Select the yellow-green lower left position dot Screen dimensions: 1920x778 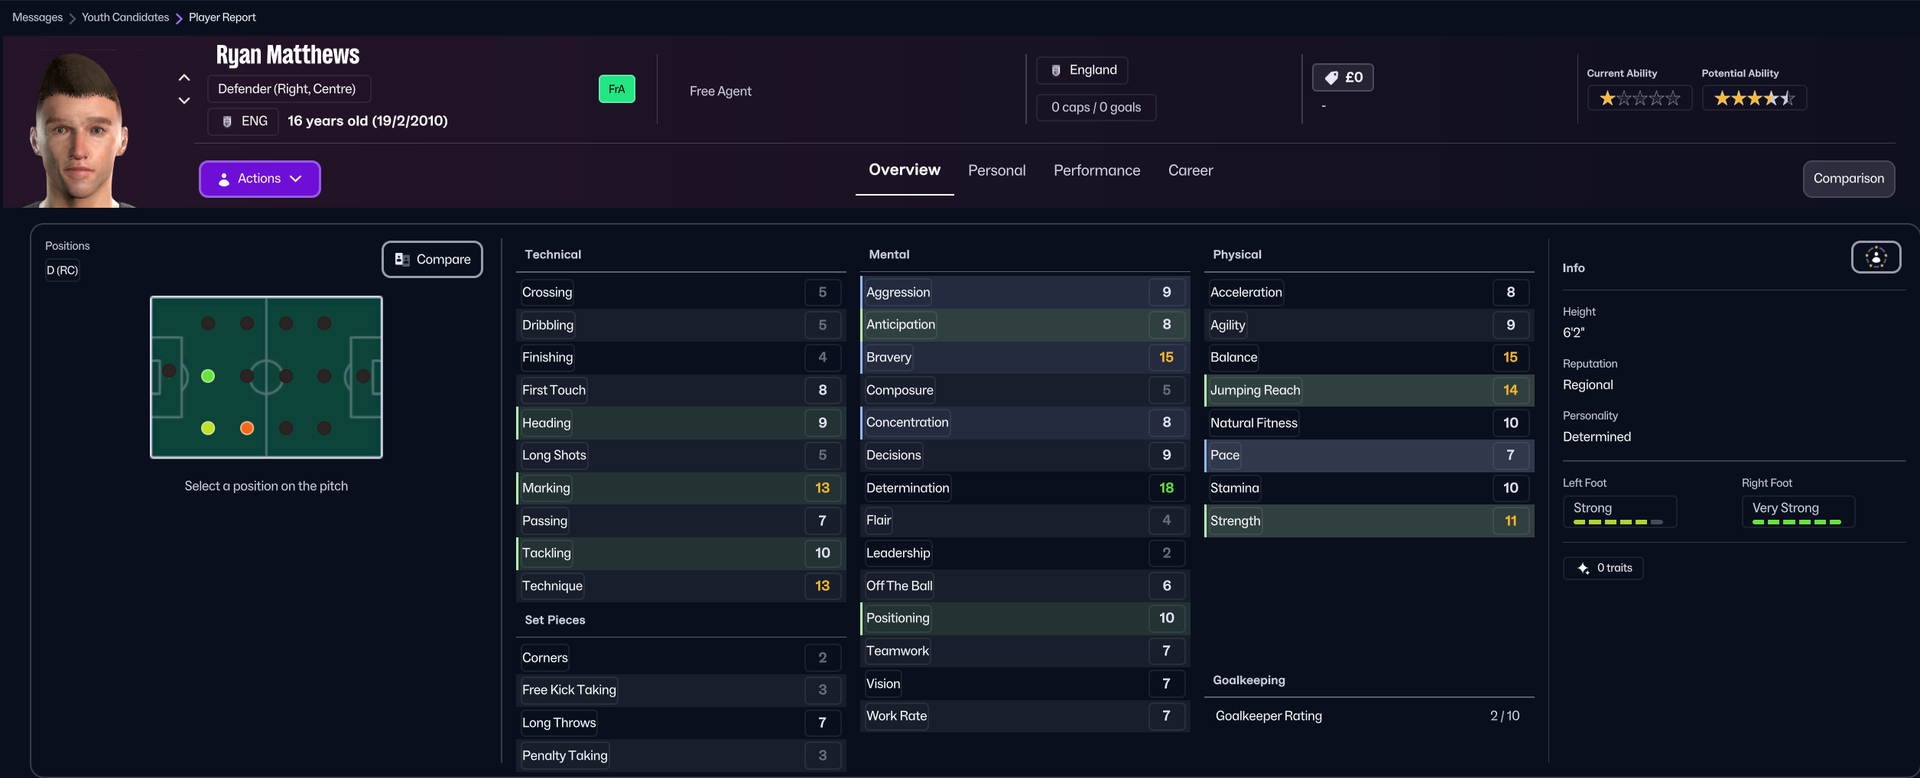pyautogui.click(x=208, y=428)
